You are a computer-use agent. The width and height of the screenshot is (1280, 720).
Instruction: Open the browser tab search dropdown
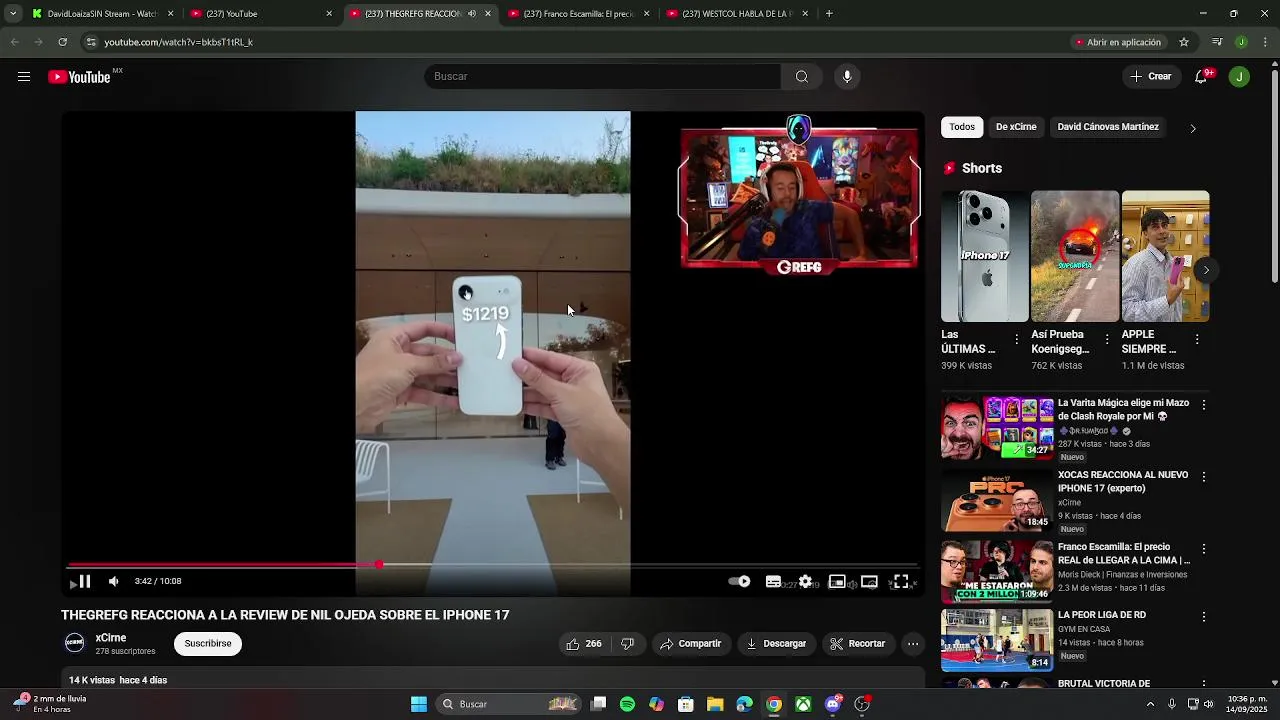point(12,14)
